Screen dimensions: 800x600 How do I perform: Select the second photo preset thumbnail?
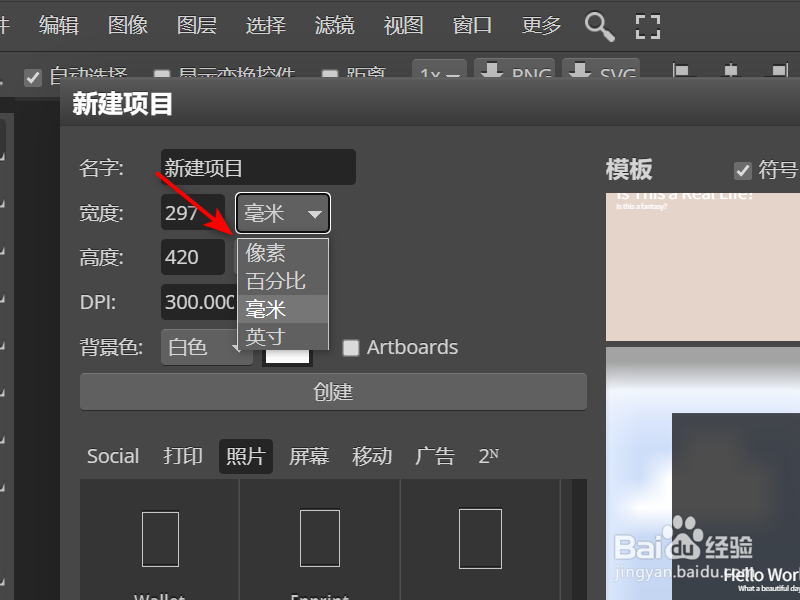[320, 539]
